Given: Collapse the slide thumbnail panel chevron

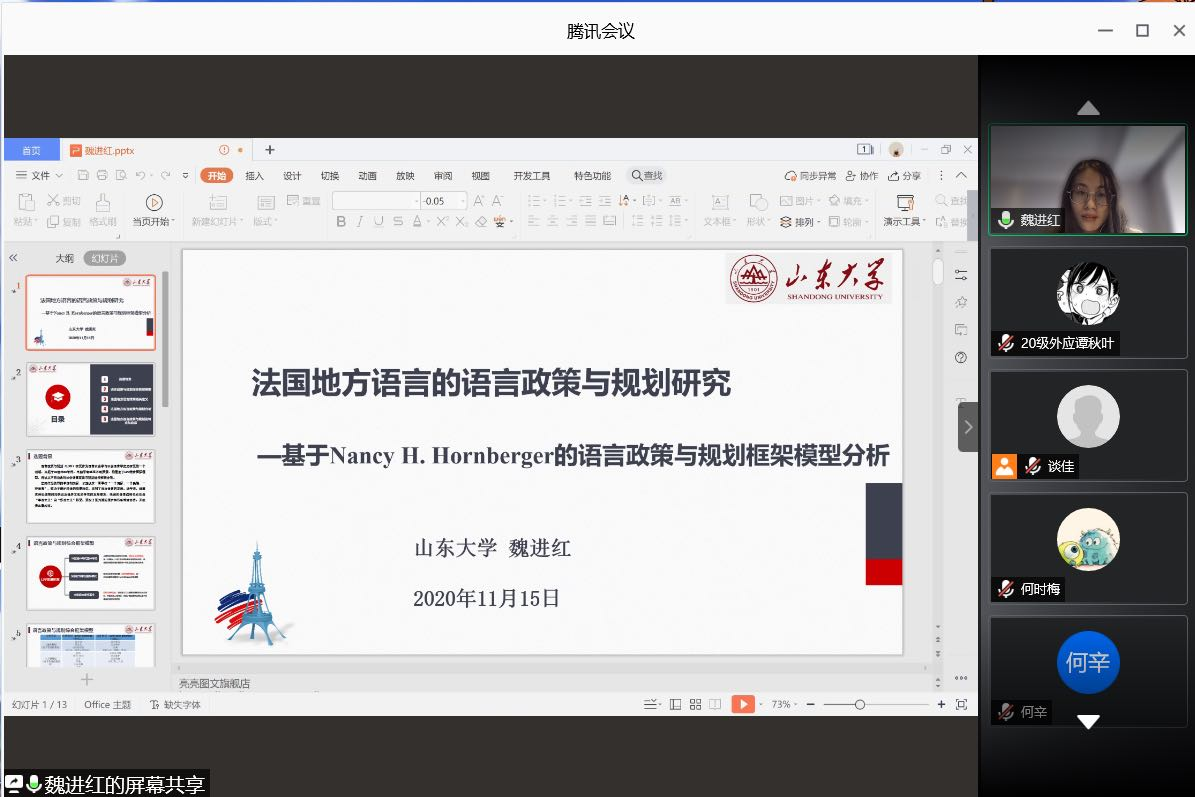Looking at the screenshot, I should (x=14, y=258).
